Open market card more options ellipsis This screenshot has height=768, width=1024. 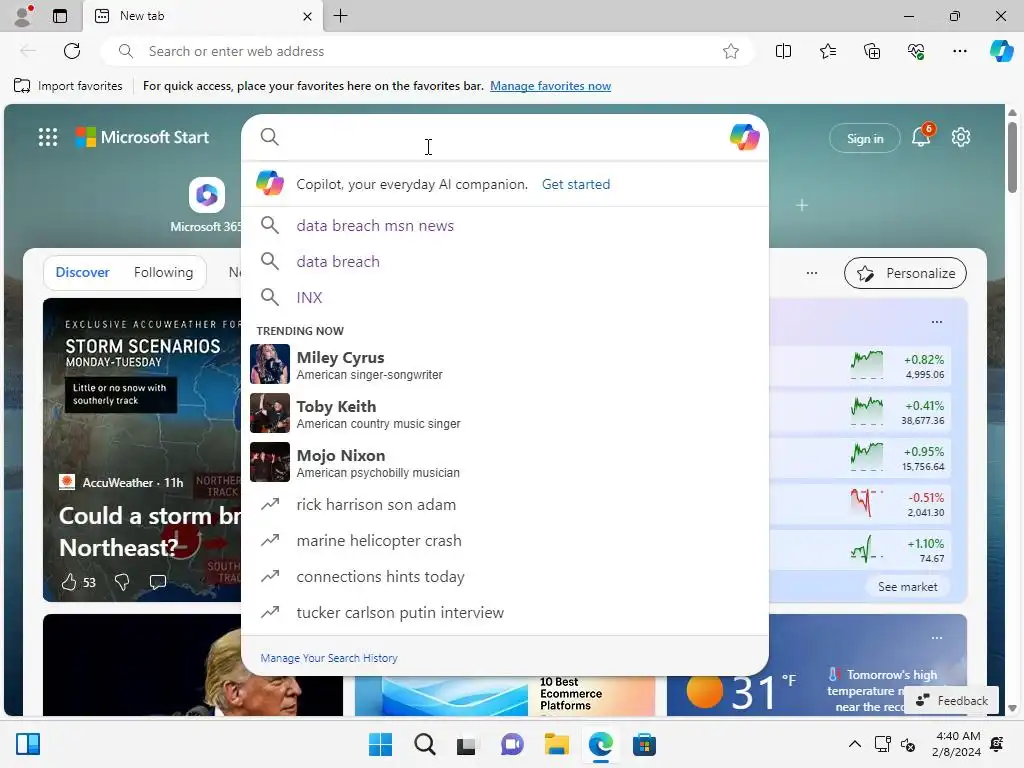point(936,321)
